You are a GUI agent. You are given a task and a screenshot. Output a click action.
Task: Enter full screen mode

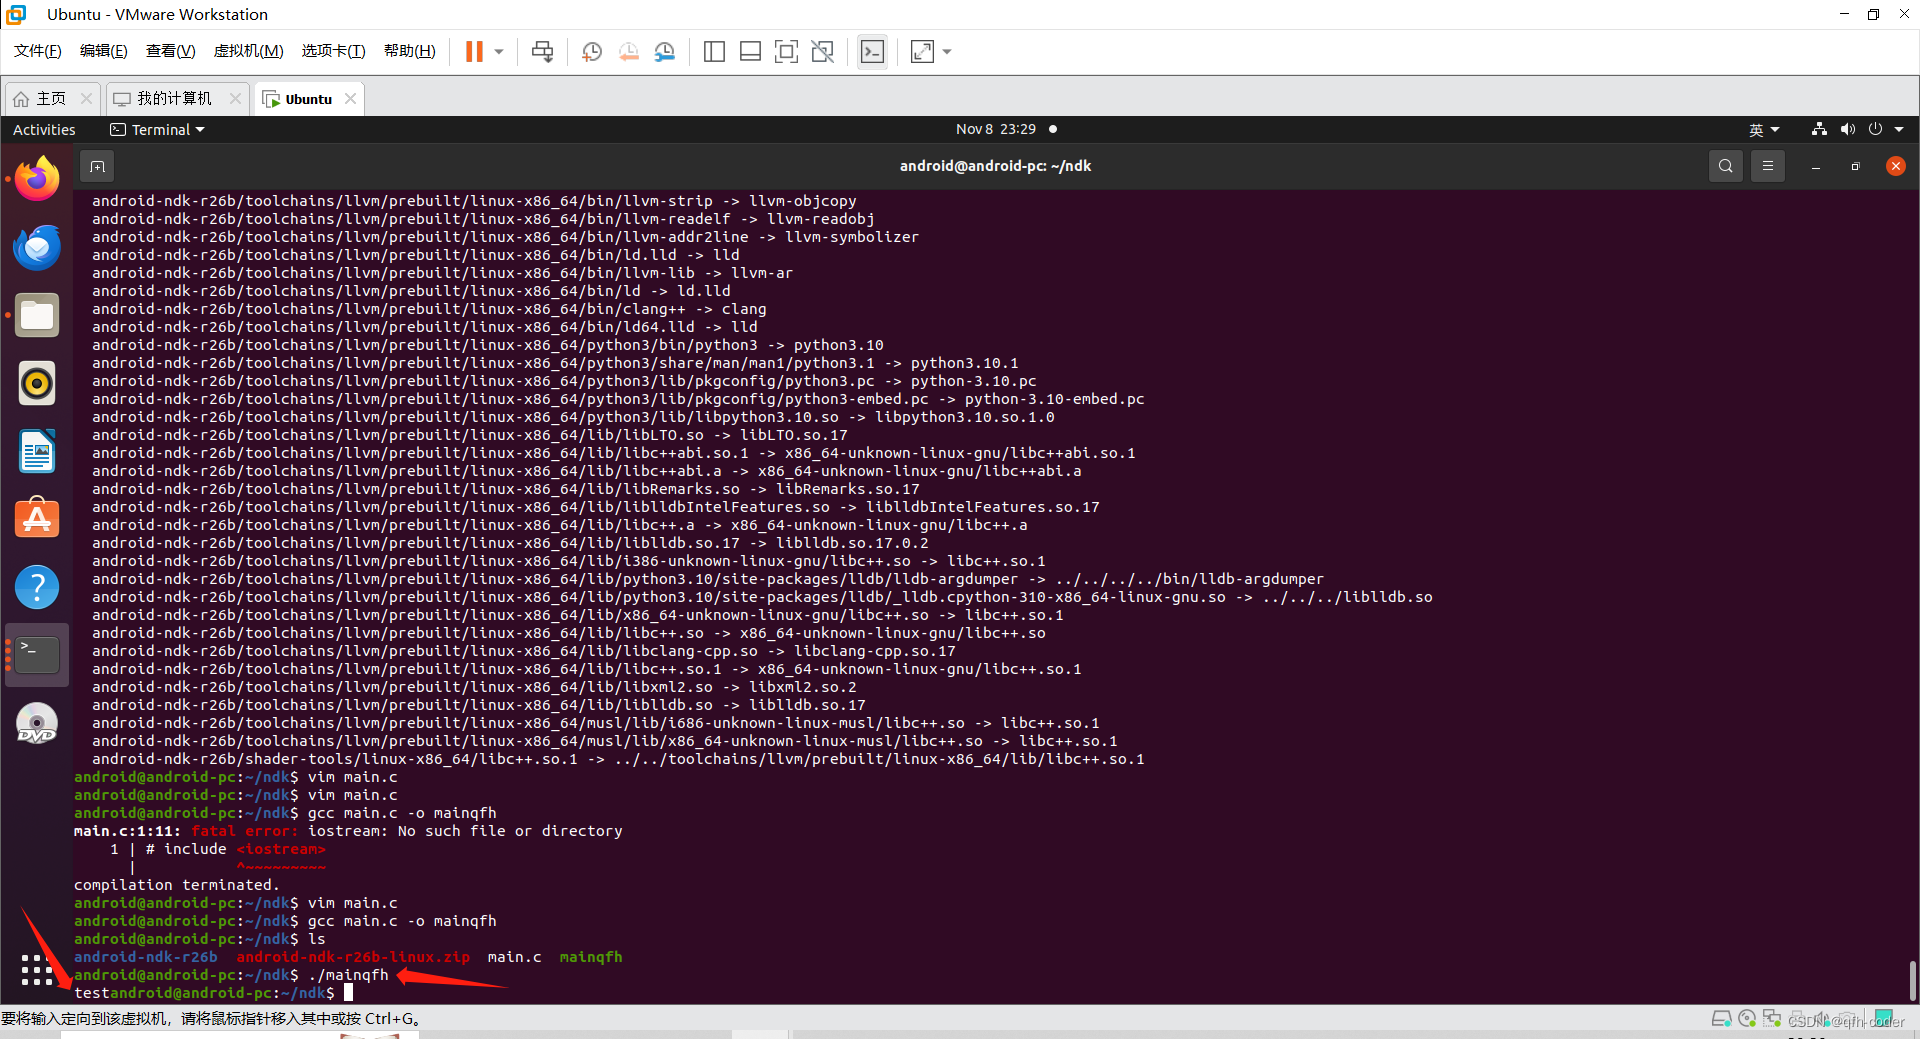pos(786,51)
